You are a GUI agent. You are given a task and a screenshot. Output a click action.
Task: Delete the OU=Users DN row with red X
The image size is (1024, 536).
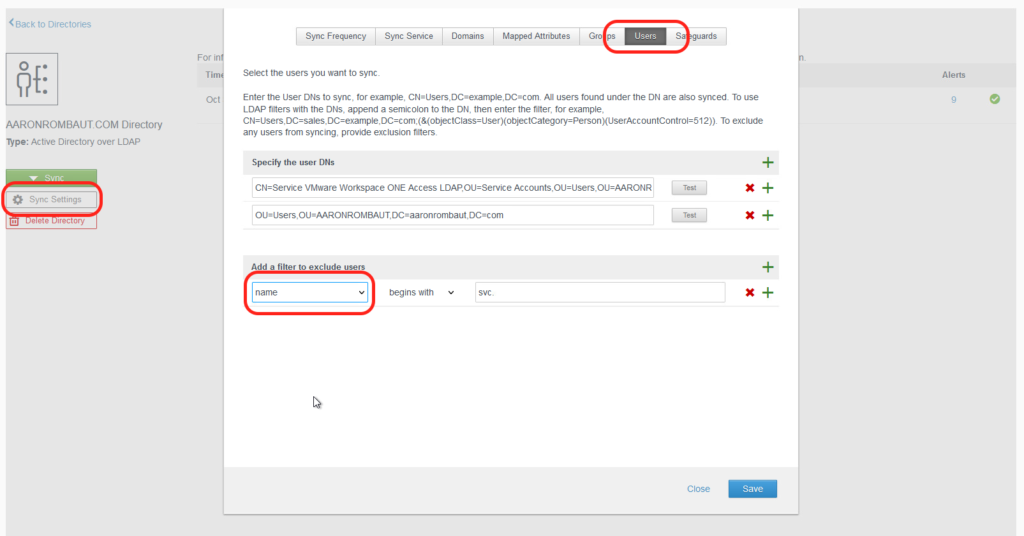click(750, 215)
